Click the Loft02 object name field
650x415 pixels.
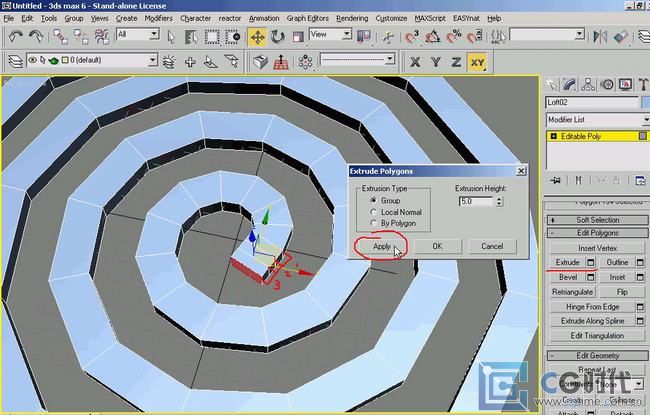point(592,102)
